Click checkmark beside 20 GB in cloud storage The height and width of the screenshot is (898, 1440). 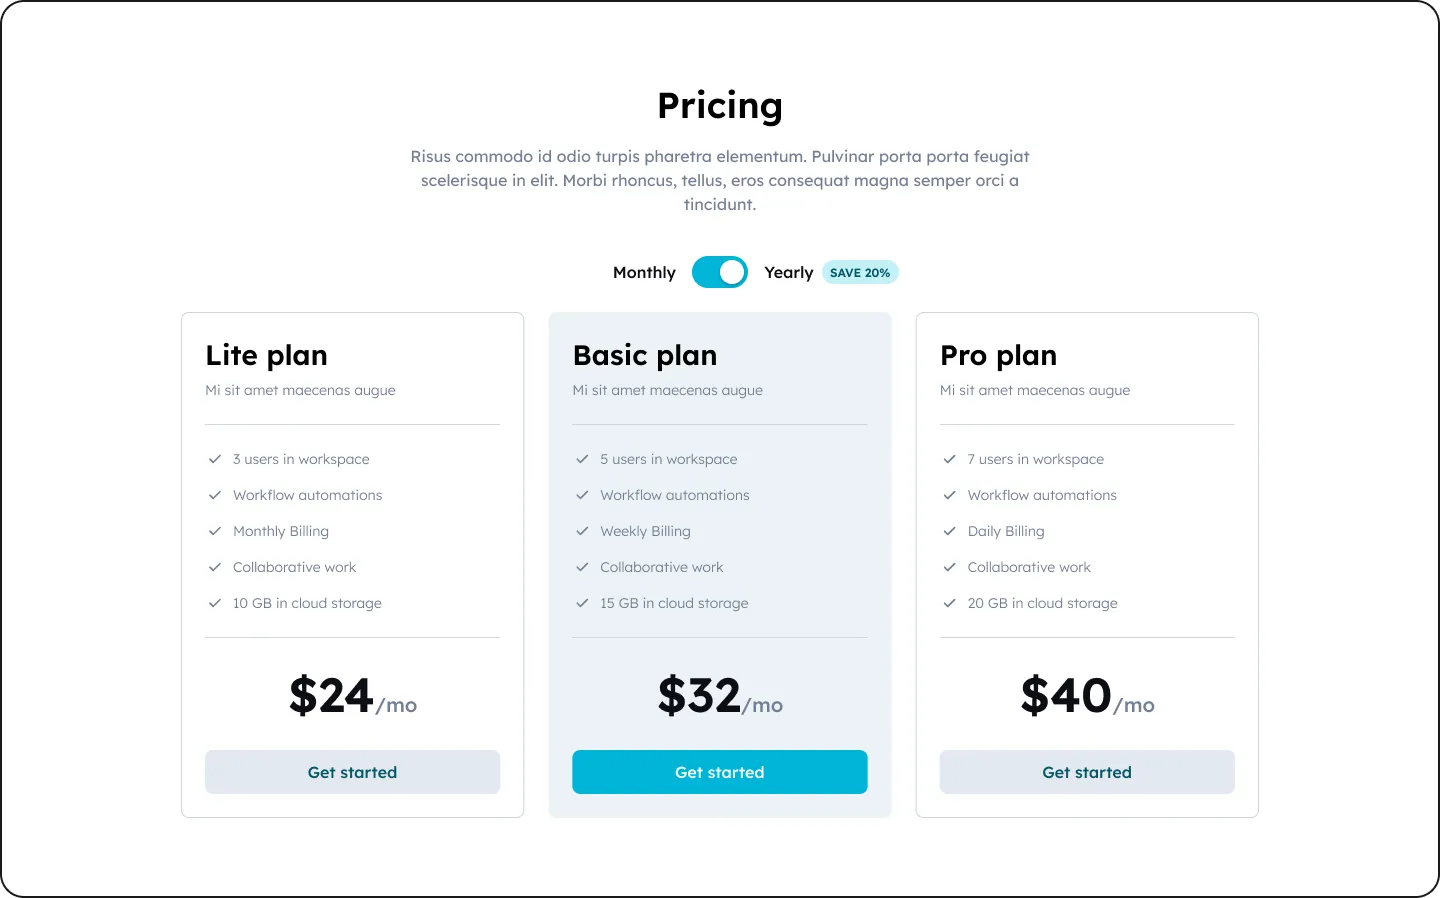(949, 603)
